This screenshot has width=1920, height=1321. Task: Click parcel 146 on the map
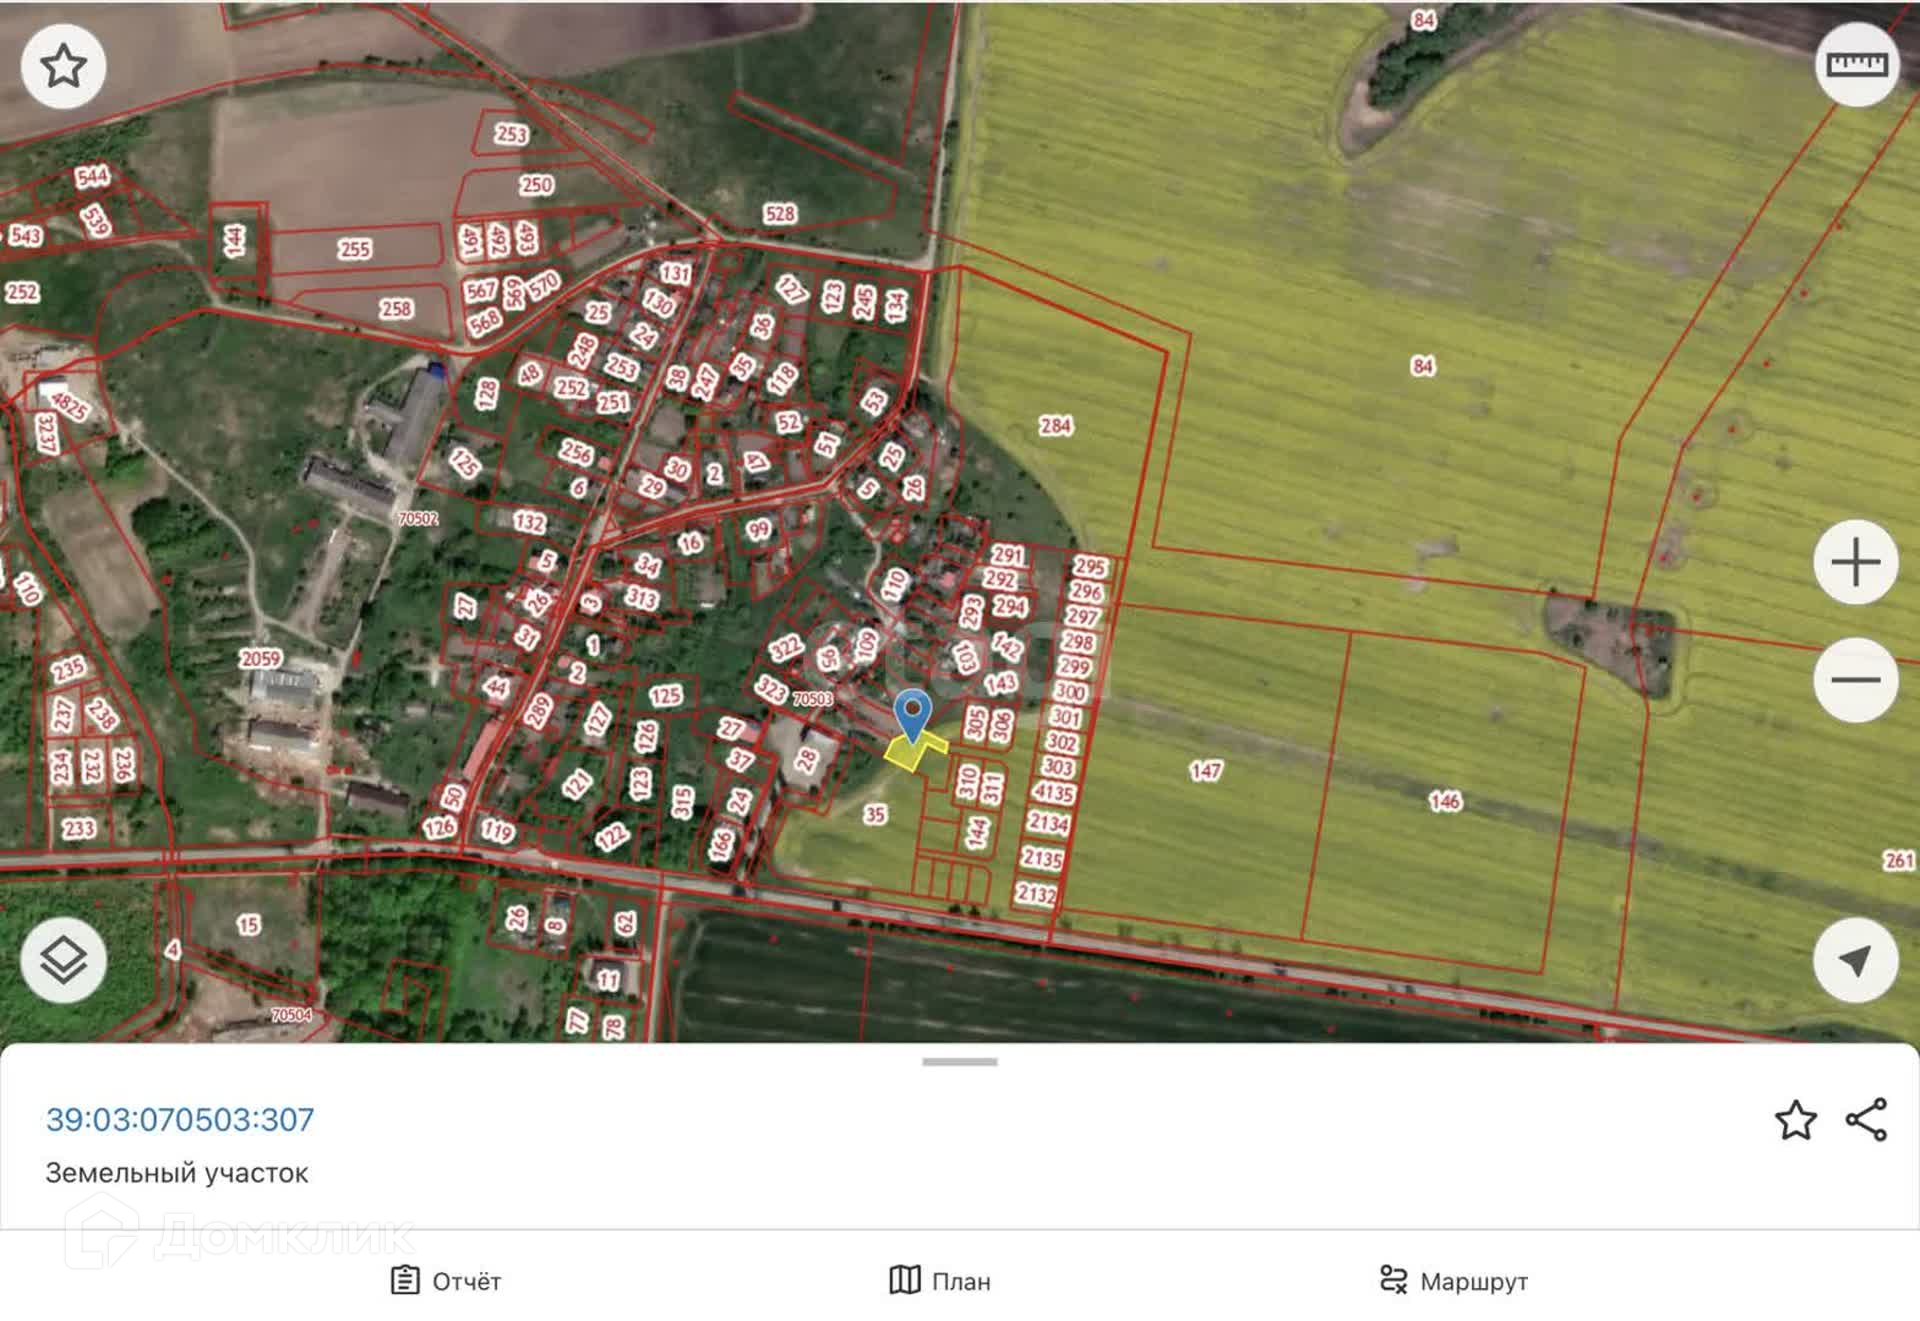coord(1444,801)
